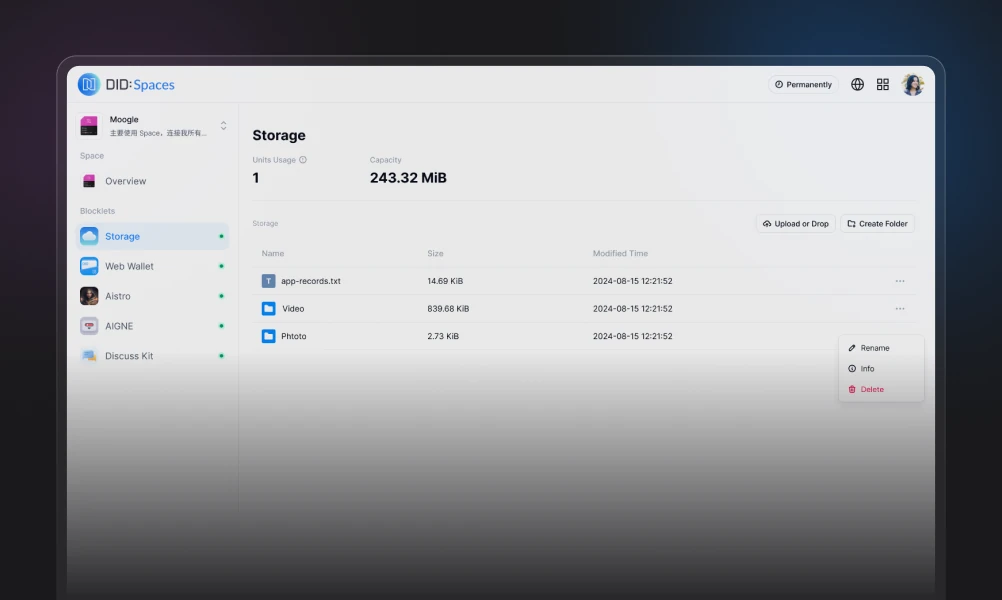Click the Overview sidebar icon
The image size is (1002, 600).
point(89,181)
